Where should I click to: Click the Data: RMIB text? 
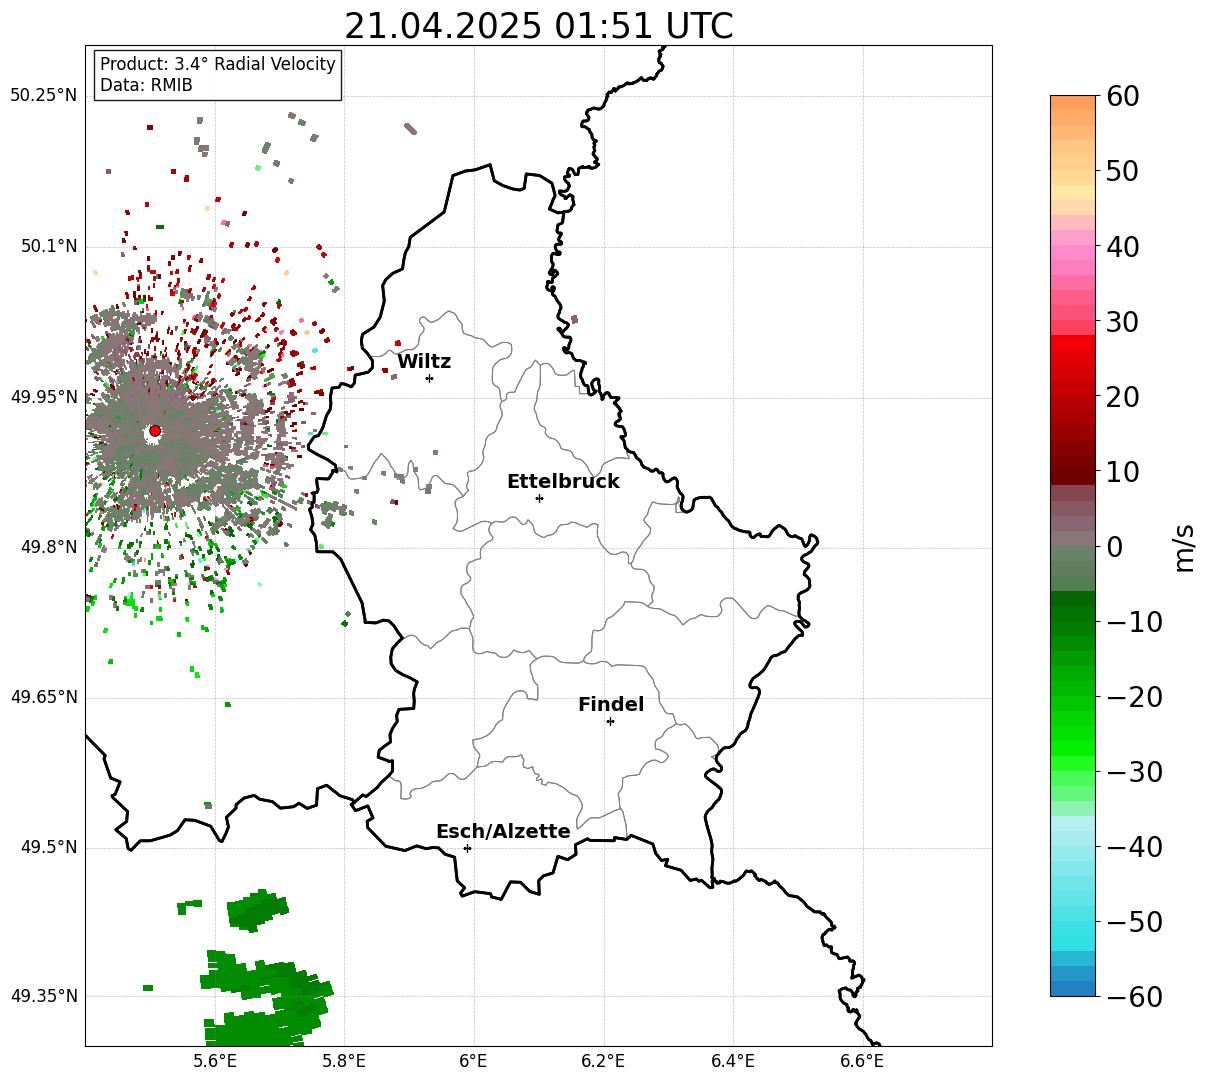pos(146,86)
